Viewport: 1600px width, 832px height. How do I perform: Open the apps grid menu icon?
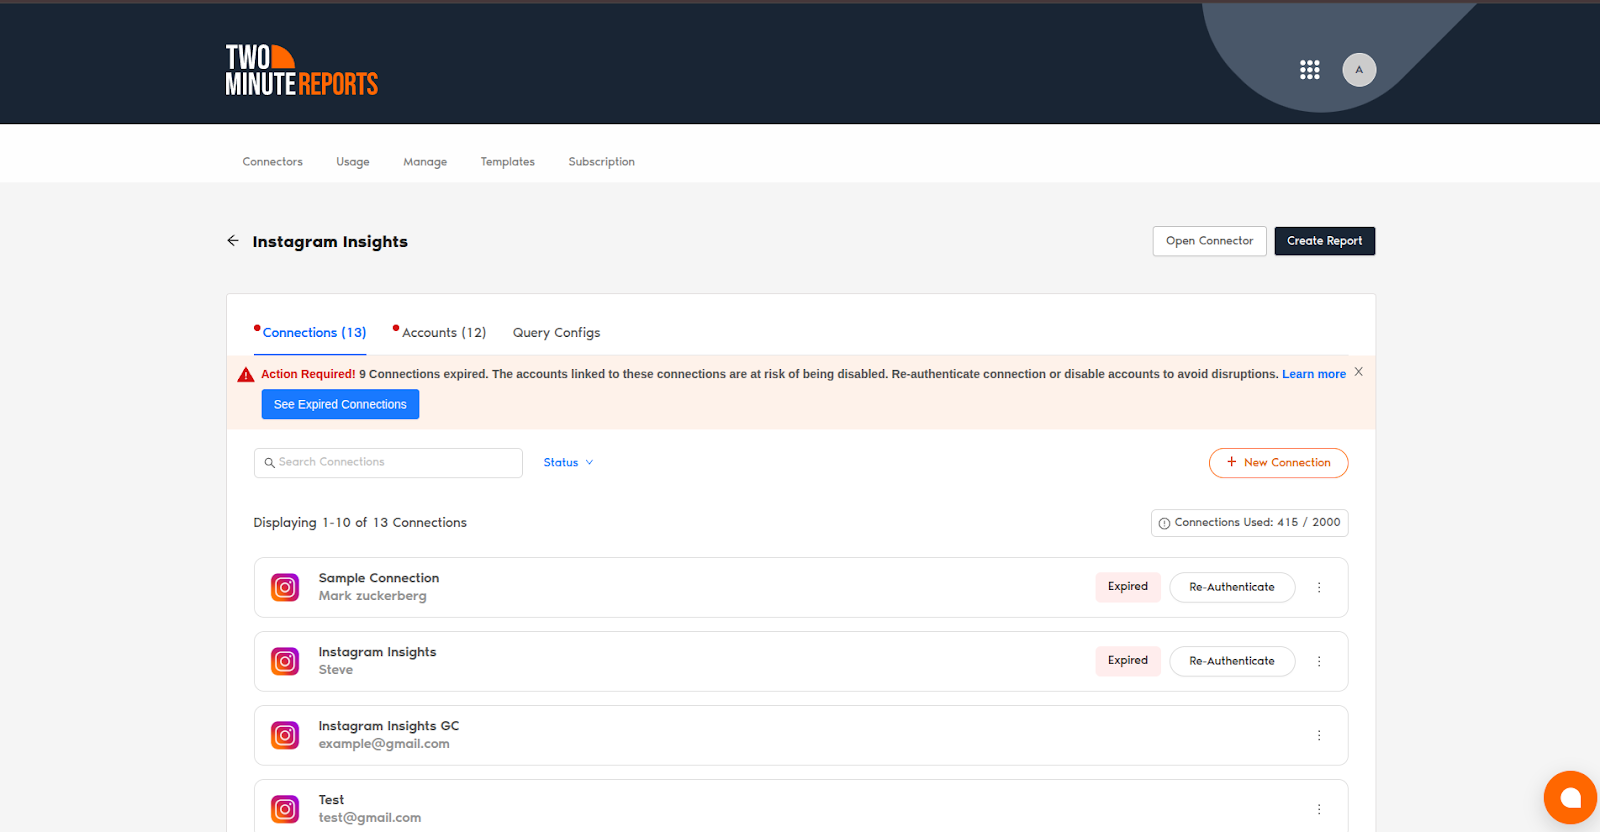[x=1309, y=70]
